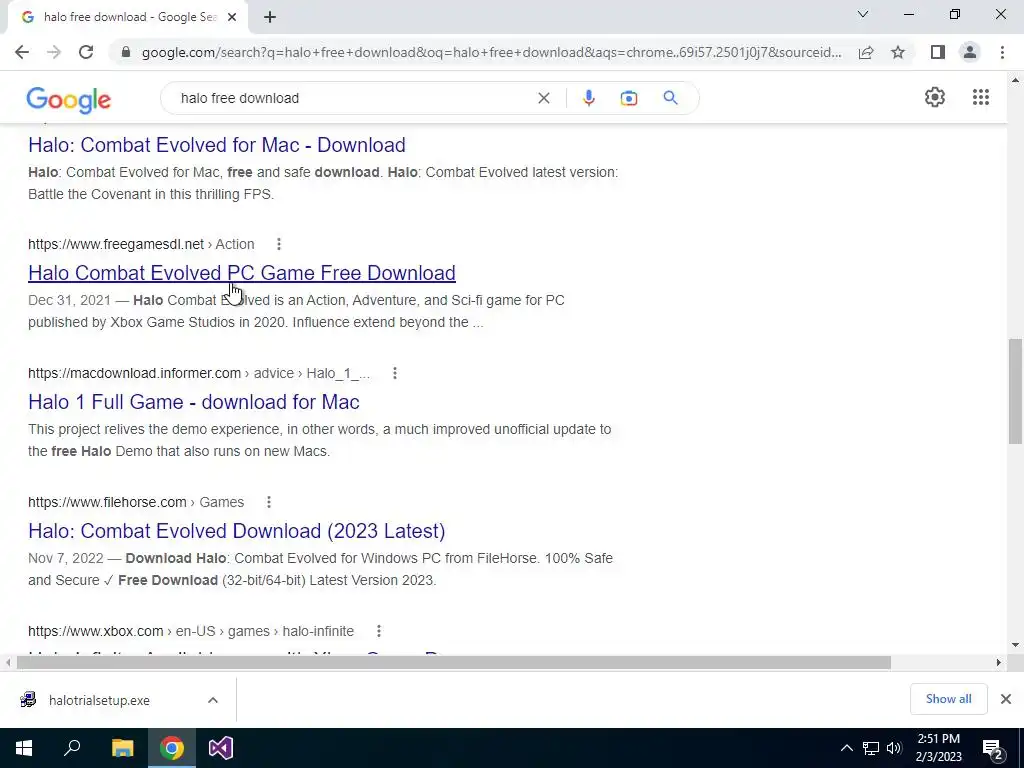Viewport: 1024px width, 768px height.
Task: Open Halo 1 Full Game download for Mac
Action: click(x=194, y=402)
